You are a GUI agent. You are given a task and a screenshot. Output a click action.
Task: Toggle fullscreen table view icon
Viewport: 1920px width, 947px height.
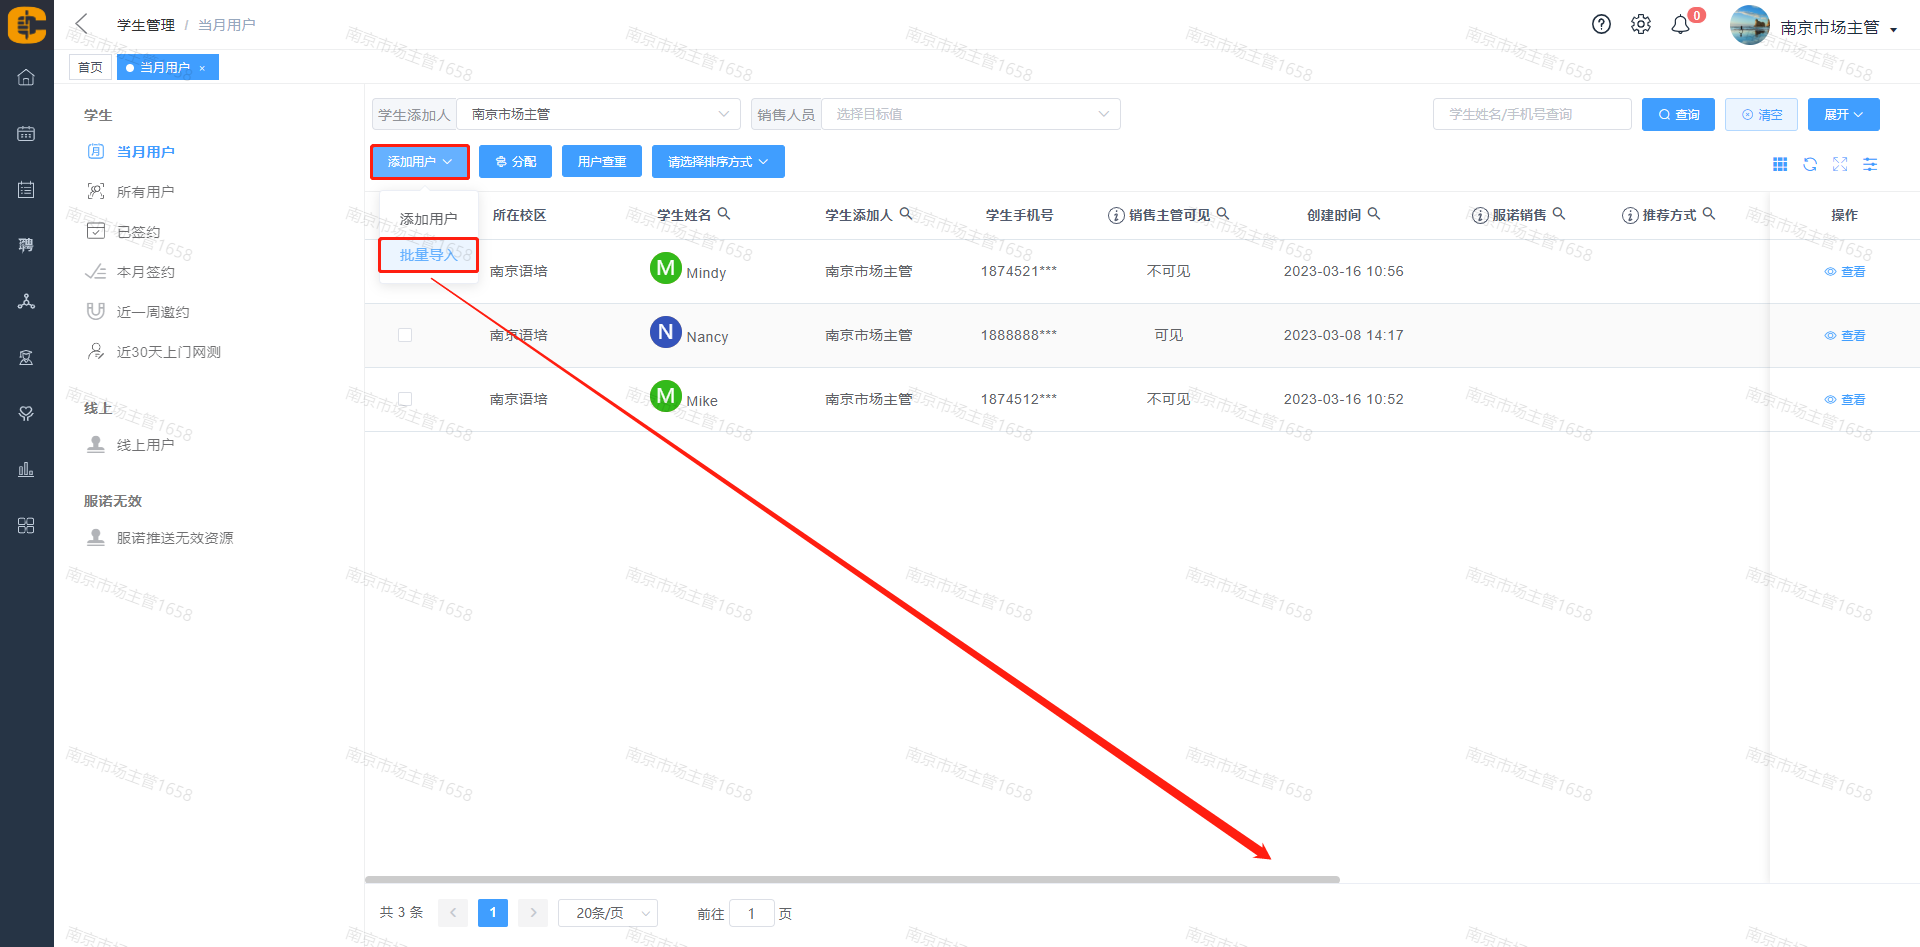(1840, 164)
